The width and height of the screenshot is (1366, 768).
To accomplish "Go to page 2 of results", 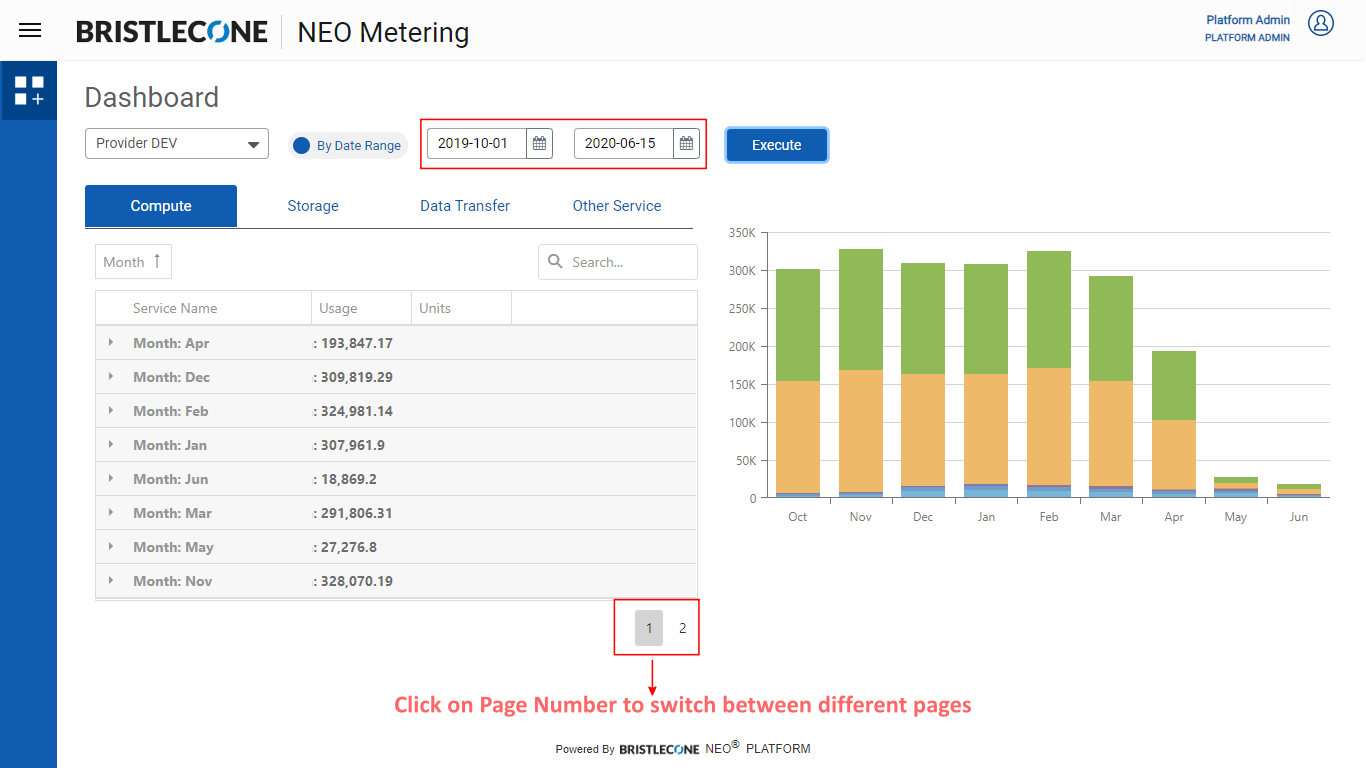I will point(683,628).
